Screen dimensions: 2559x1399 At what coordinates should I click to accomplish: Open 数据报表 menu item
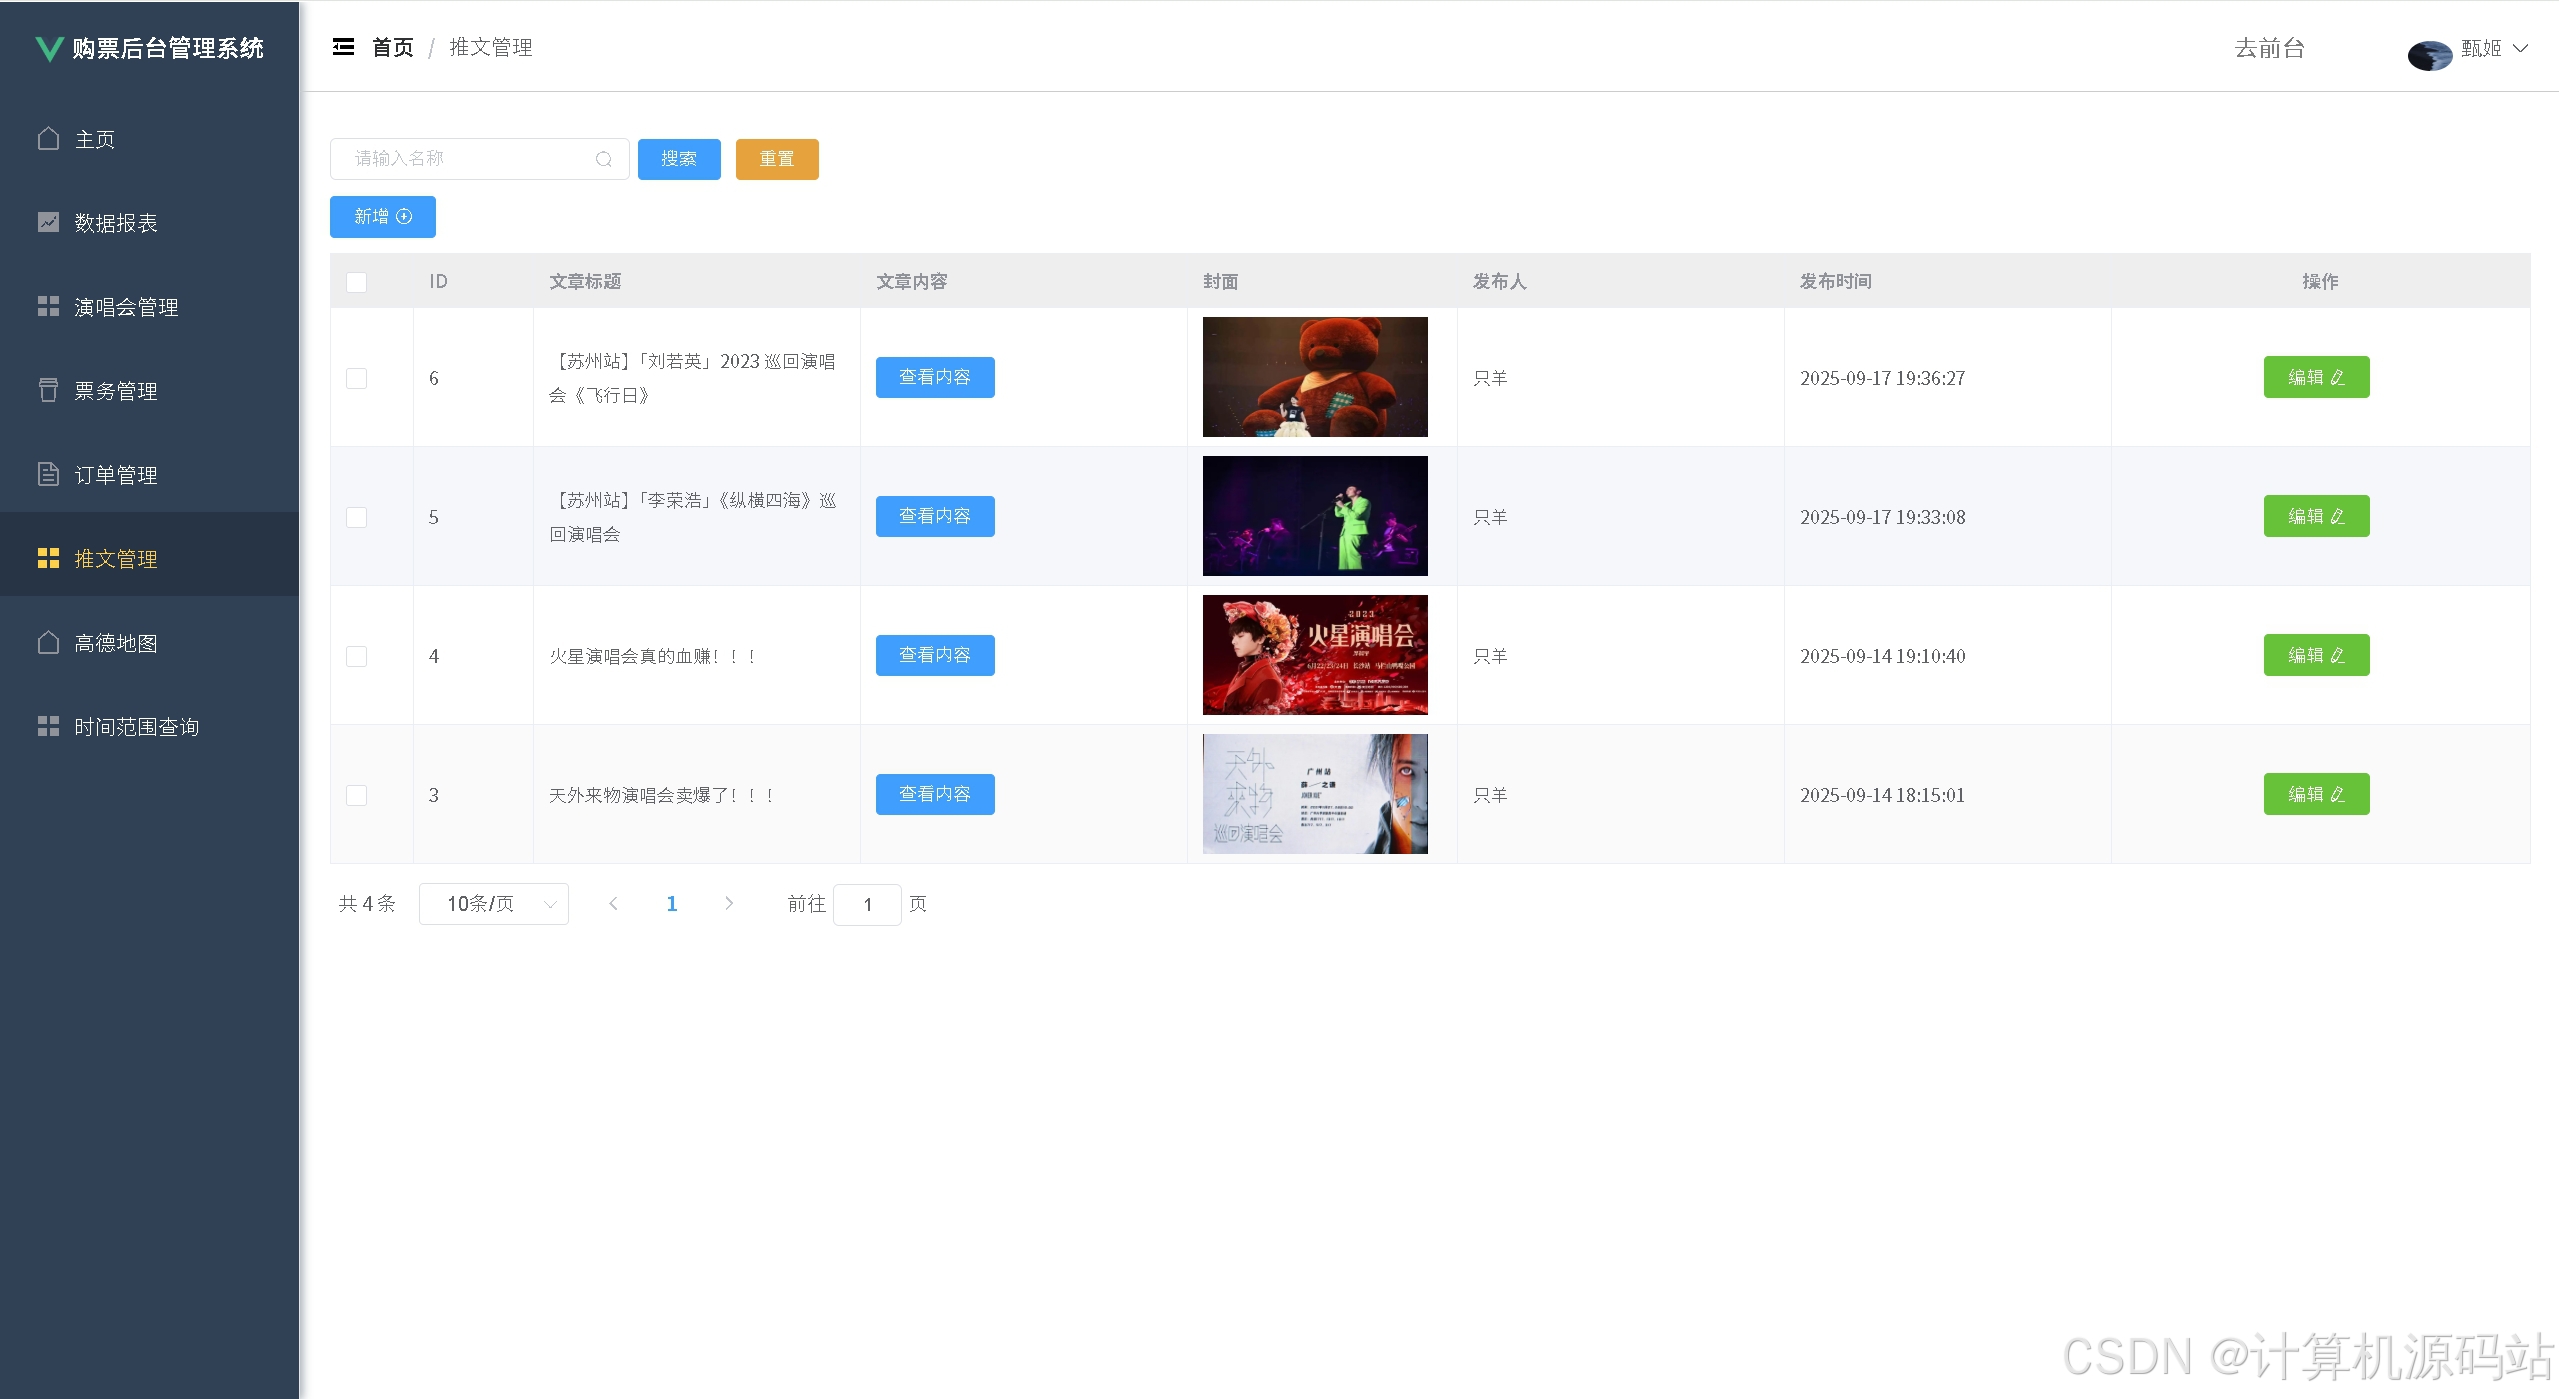150,223
